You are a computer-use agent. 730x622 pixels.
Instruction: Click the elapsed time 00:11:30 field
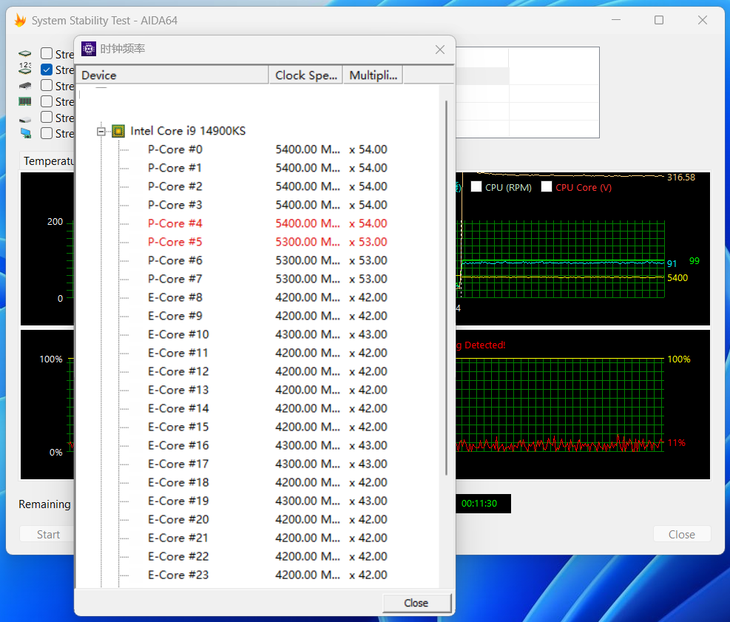(482, 503)
